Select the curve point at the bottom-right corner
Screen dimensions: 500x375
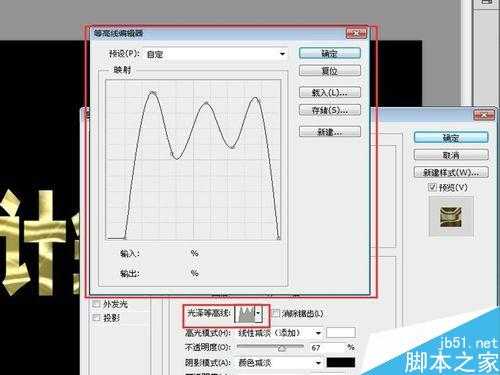pyautogui.click(x=279, y=238)
